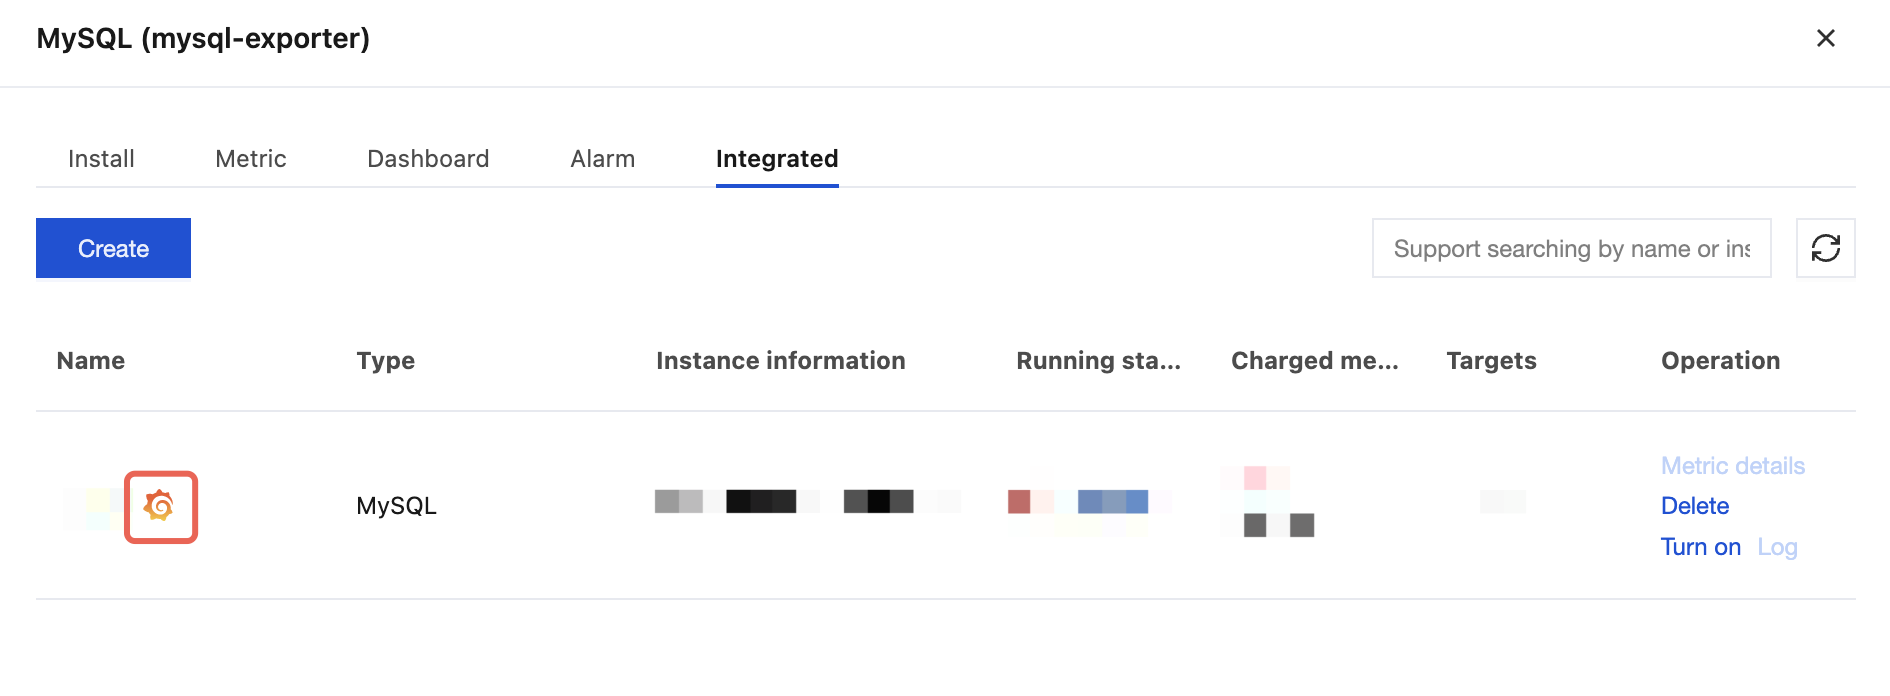Image resolution: width=1890 pixels, height=696 pixels.
Task: Click the Instance information column header
Action: (780, 361)
